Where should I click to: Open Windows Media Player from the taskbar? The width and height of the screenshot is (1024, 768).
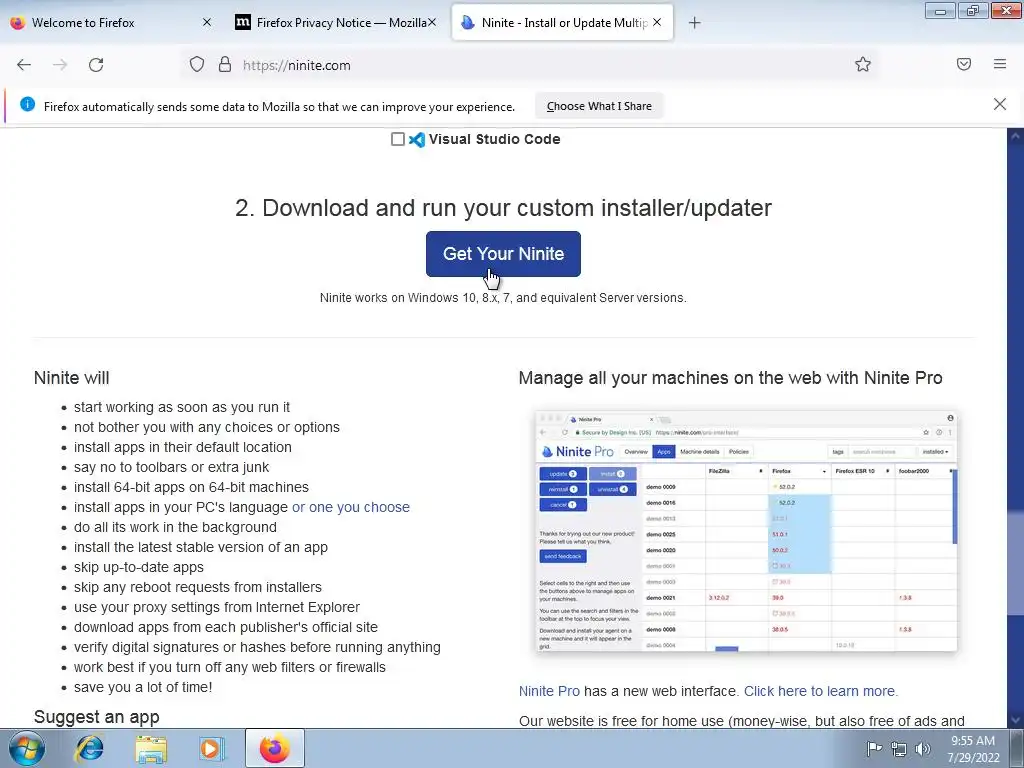[211, 749]
